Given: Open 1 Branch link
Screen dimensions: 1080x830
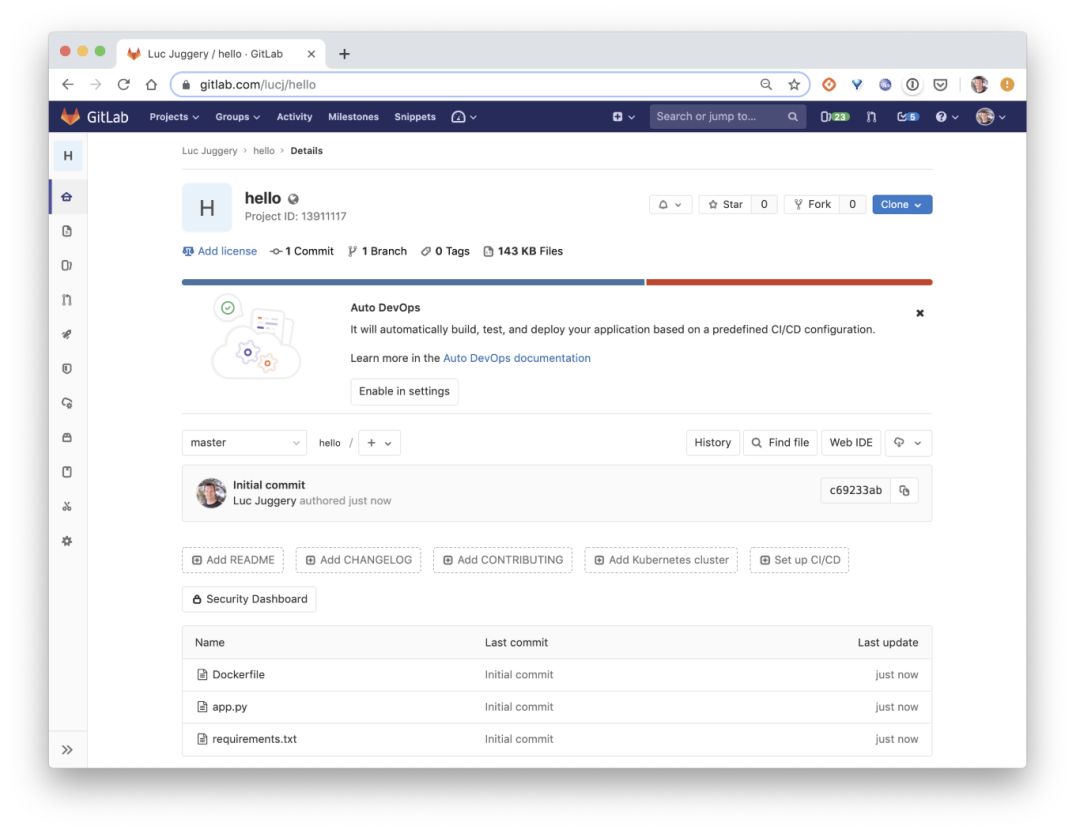Looking at the screenshot, I should 377,251.
